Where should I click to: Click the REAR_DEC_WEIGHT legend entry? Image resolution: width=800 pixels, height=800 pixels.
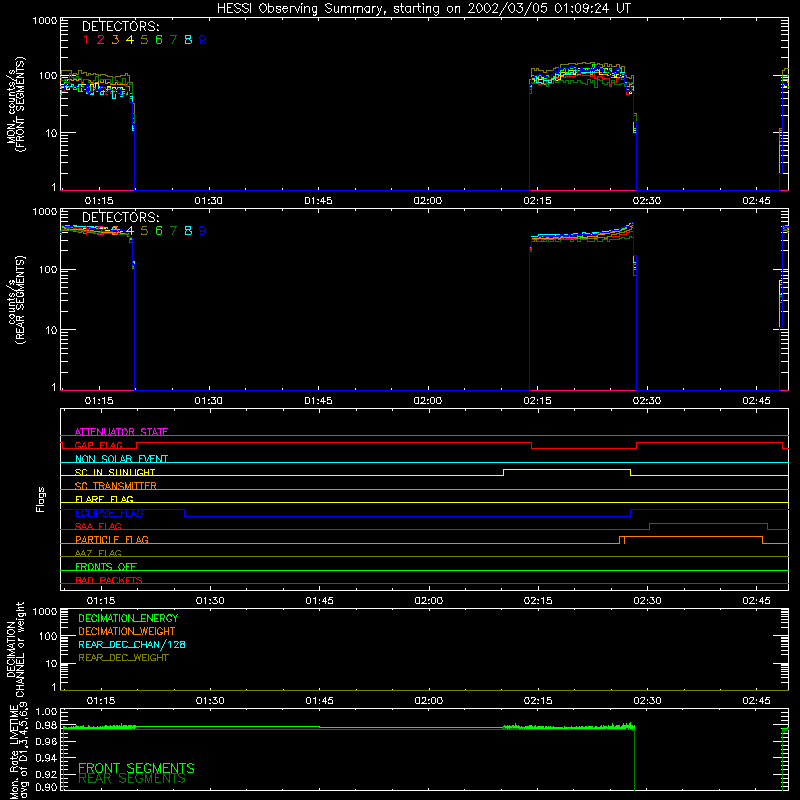tap(123, 658)
